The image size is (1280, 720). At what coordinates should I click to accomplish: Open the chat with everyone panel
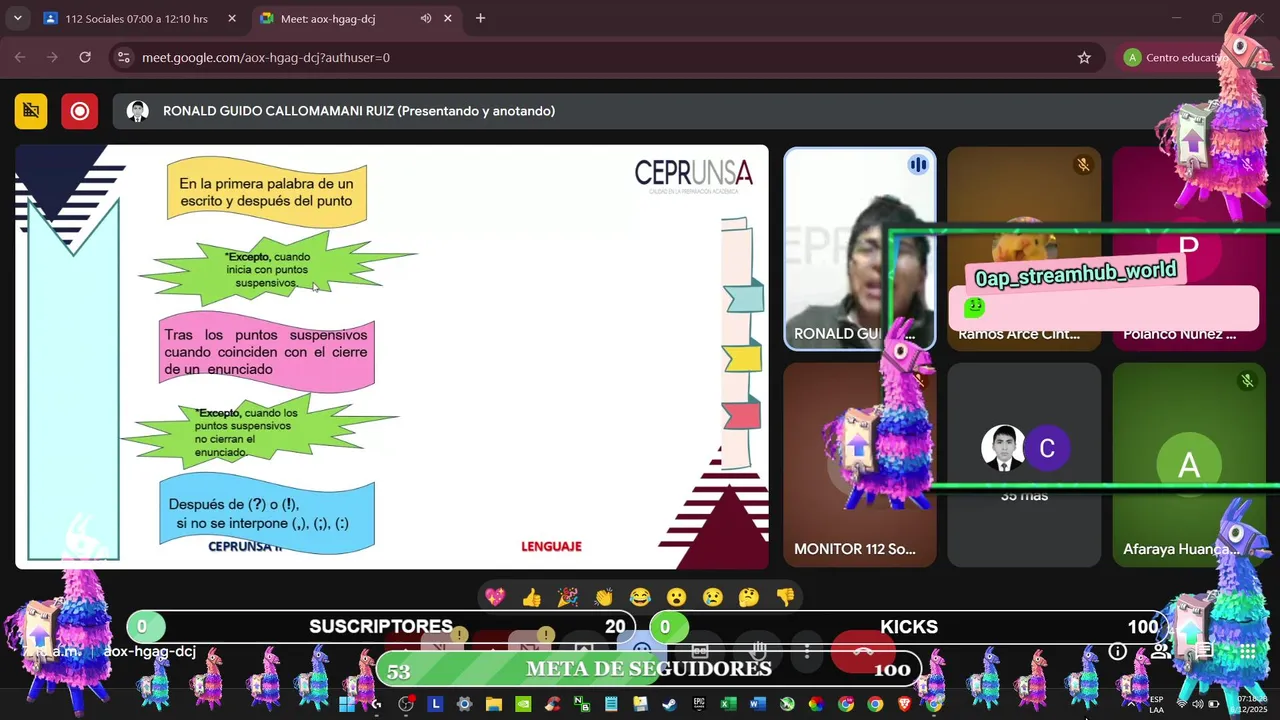pyautogui.click(x=1204, y=651)
